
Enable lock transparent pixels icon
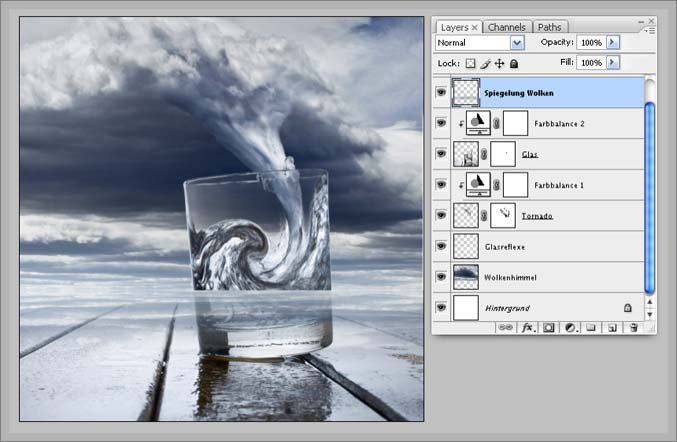point(471,63)
